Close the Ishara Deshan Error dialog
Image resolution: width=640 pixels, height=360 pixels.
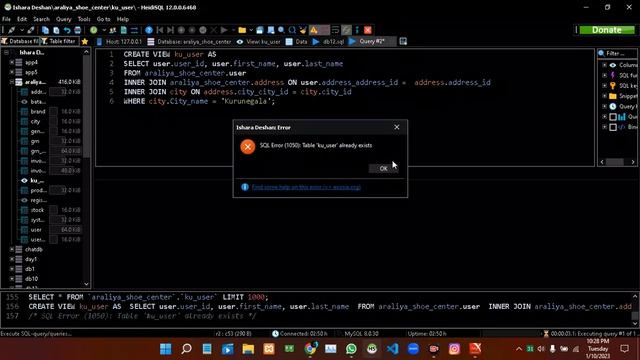click(x=397, y=127)
